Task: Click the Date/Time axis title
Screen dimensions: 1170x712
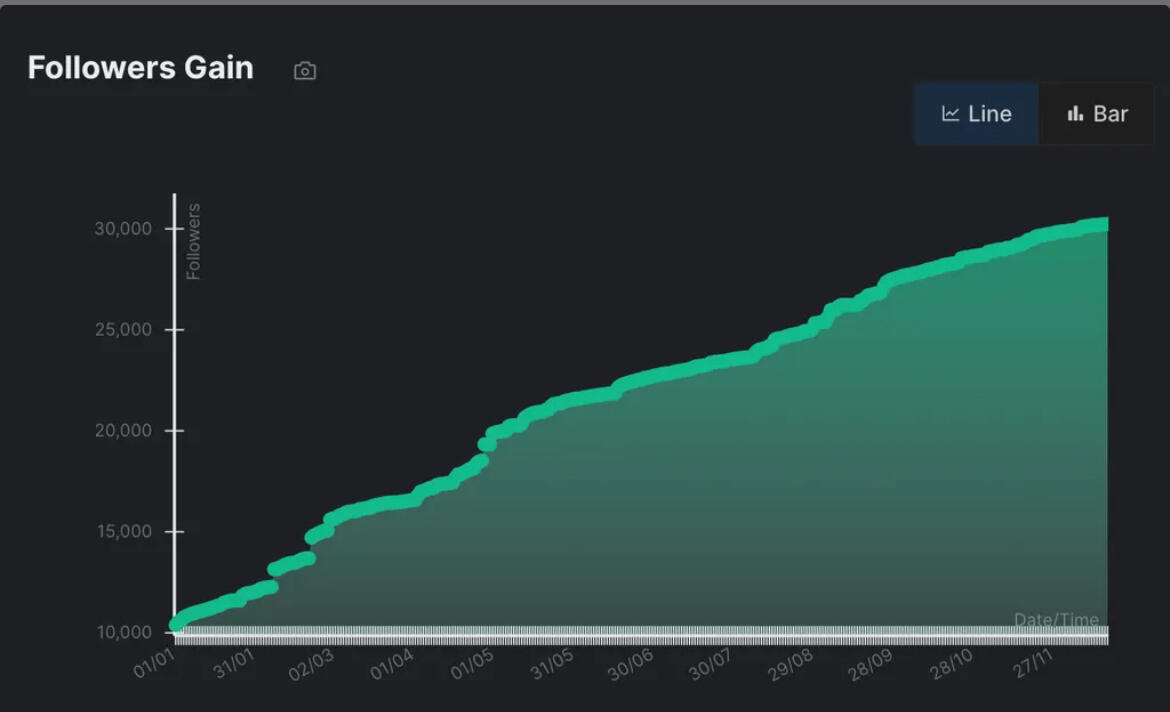Action: tap(1056, 620)
